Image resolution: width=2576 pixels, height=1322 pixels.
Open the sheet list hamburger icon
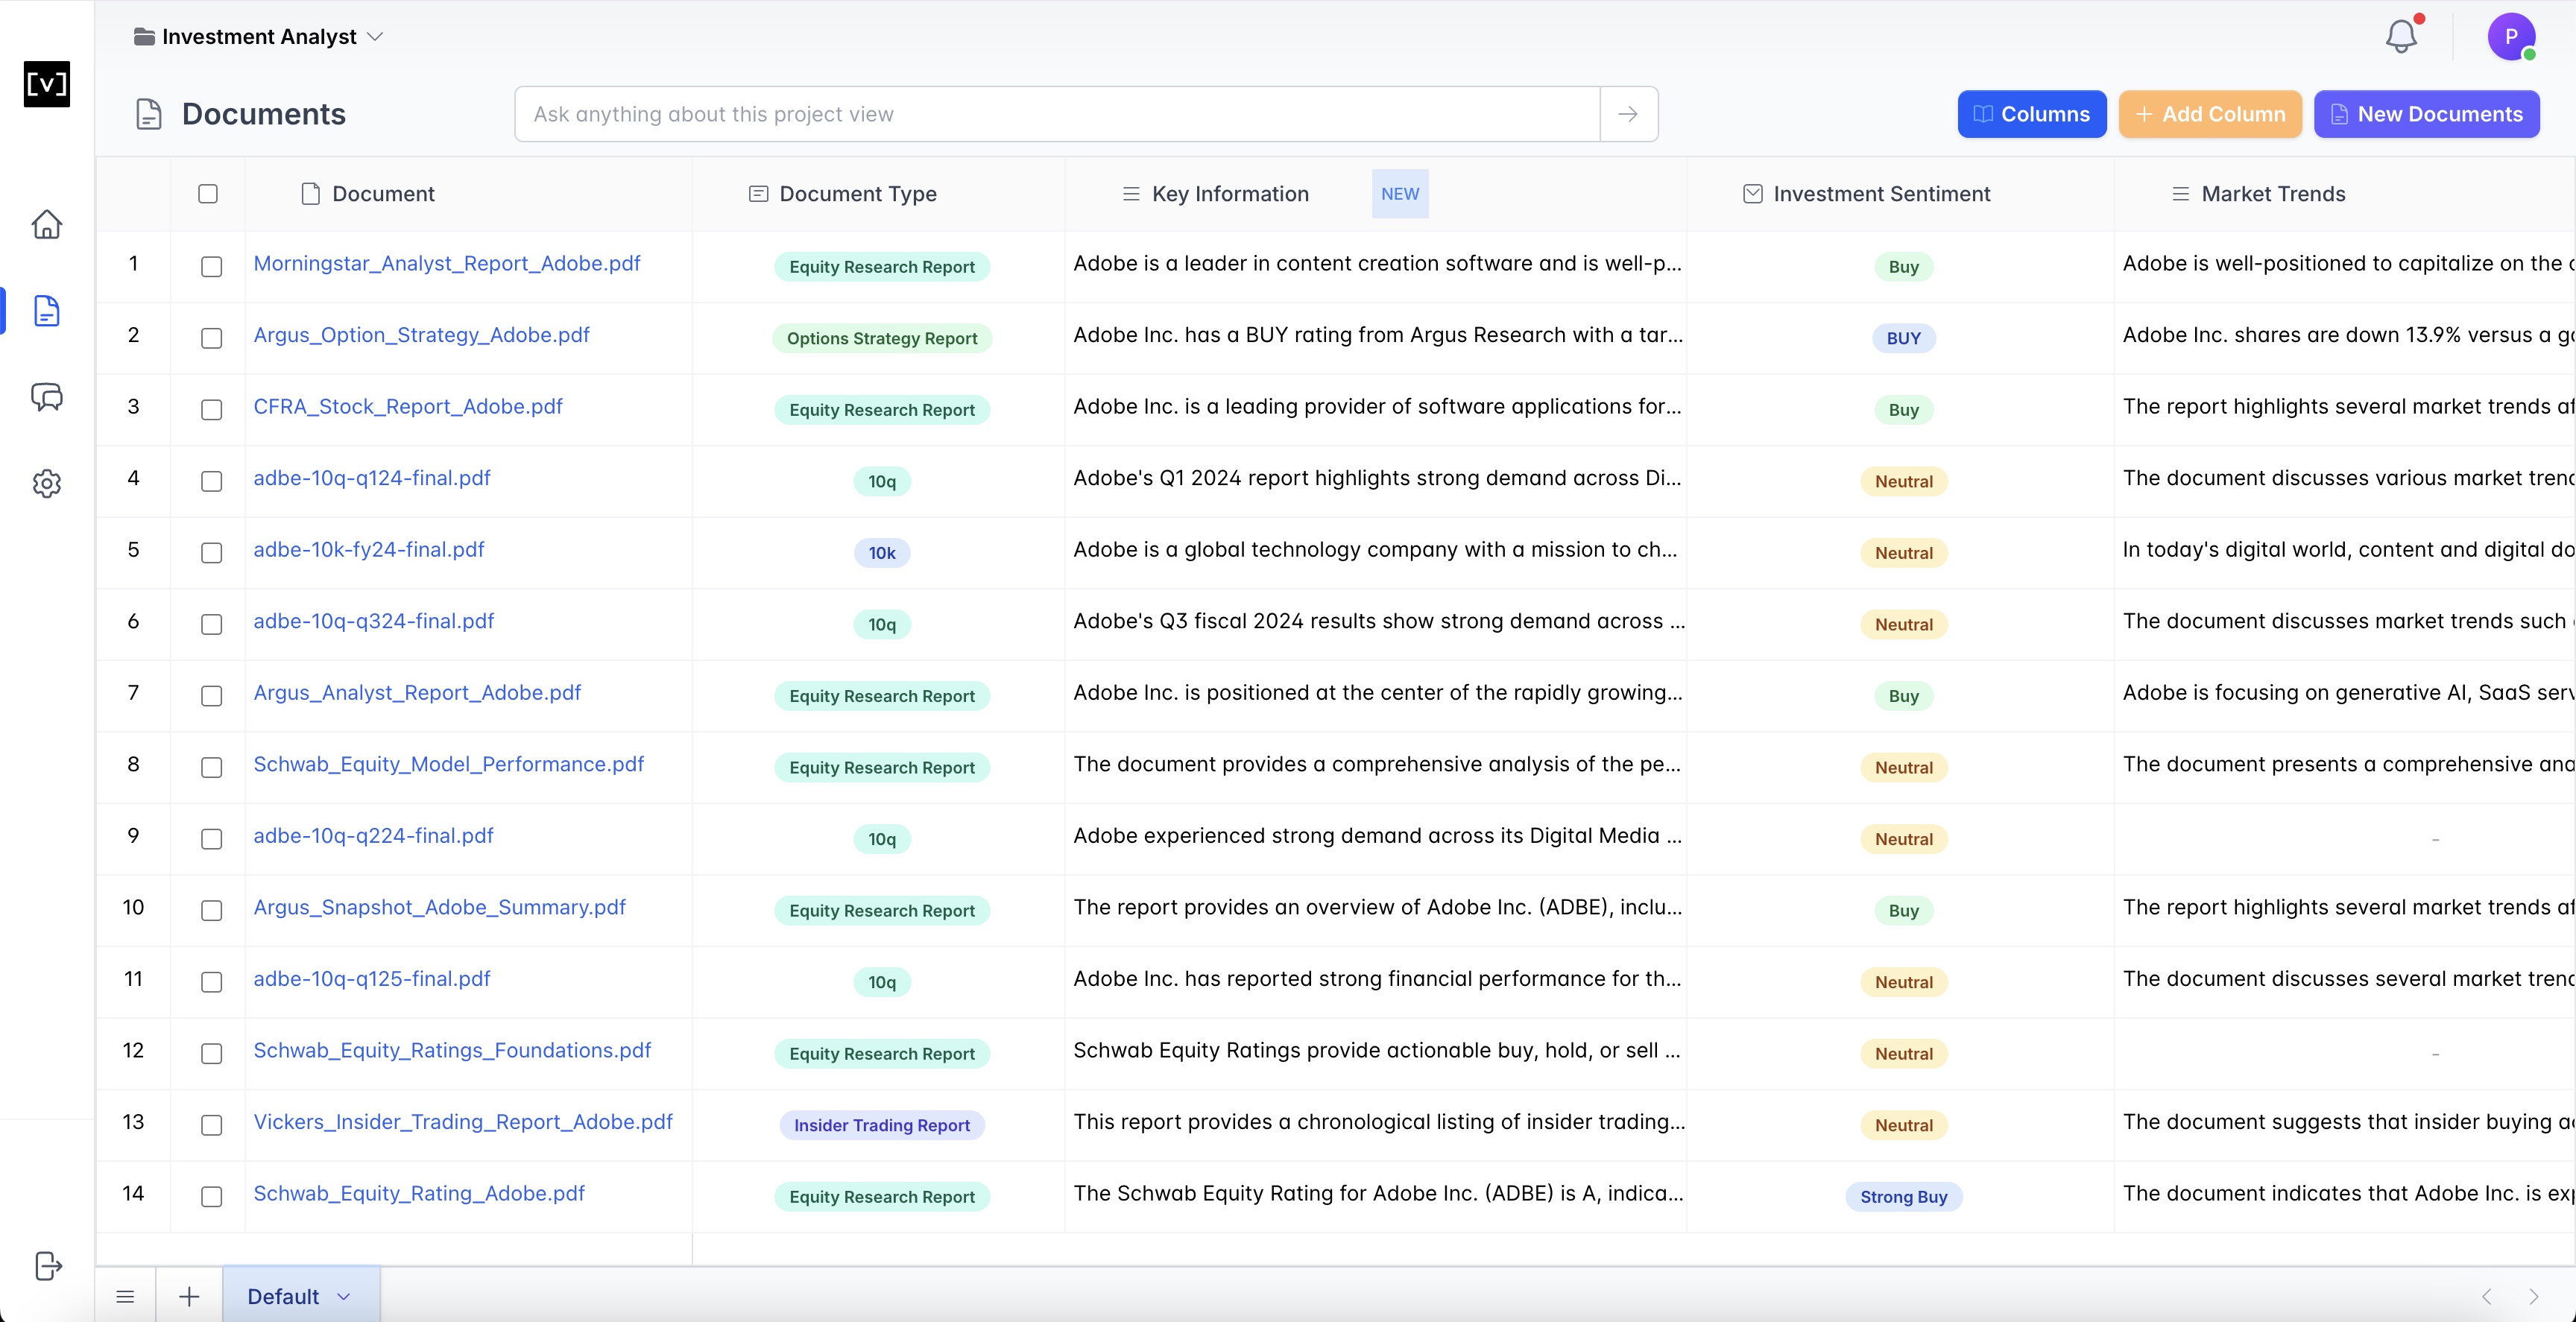point(125,1297)
